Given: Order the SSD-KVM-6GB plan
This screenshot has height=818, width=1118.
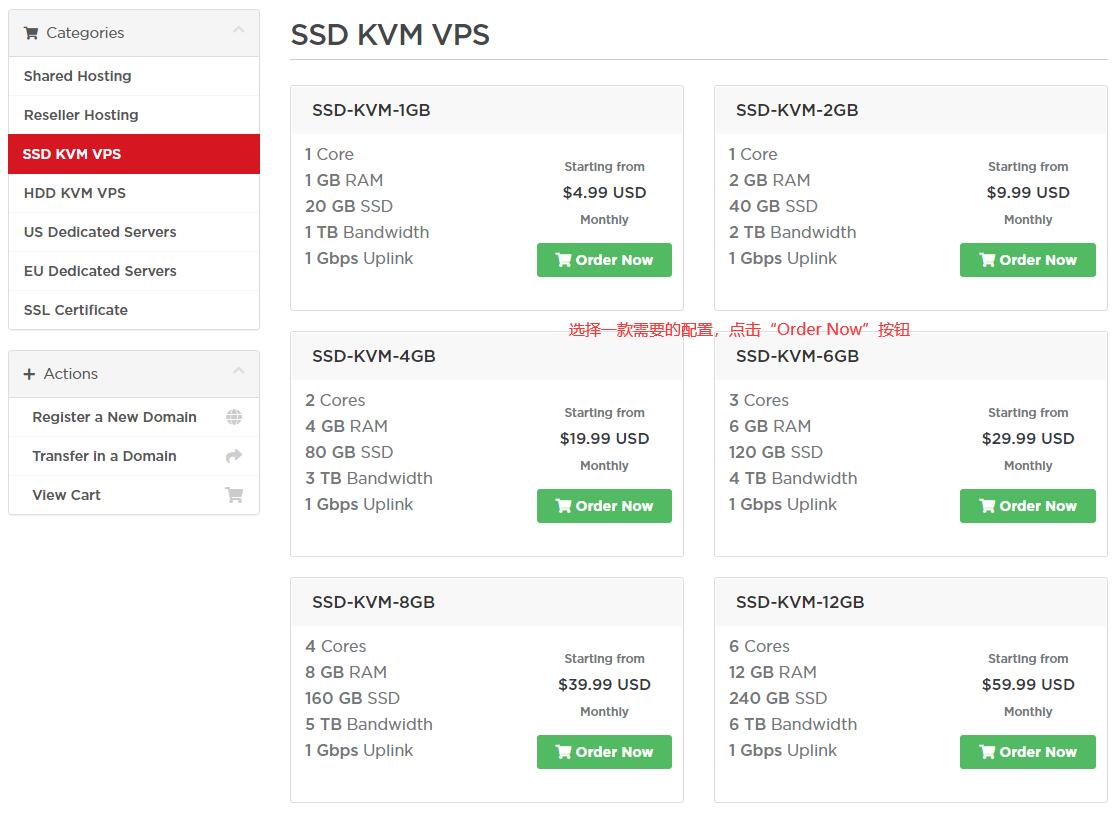Looking at the screenshot, I should coord(1027,506).
